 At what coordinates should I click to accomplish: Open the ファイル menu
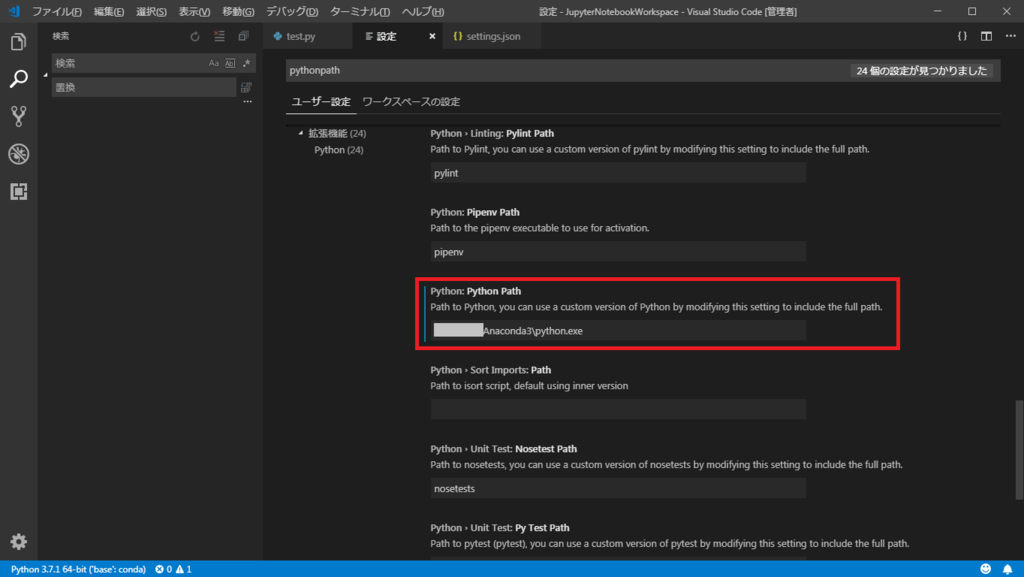[57, 12]
